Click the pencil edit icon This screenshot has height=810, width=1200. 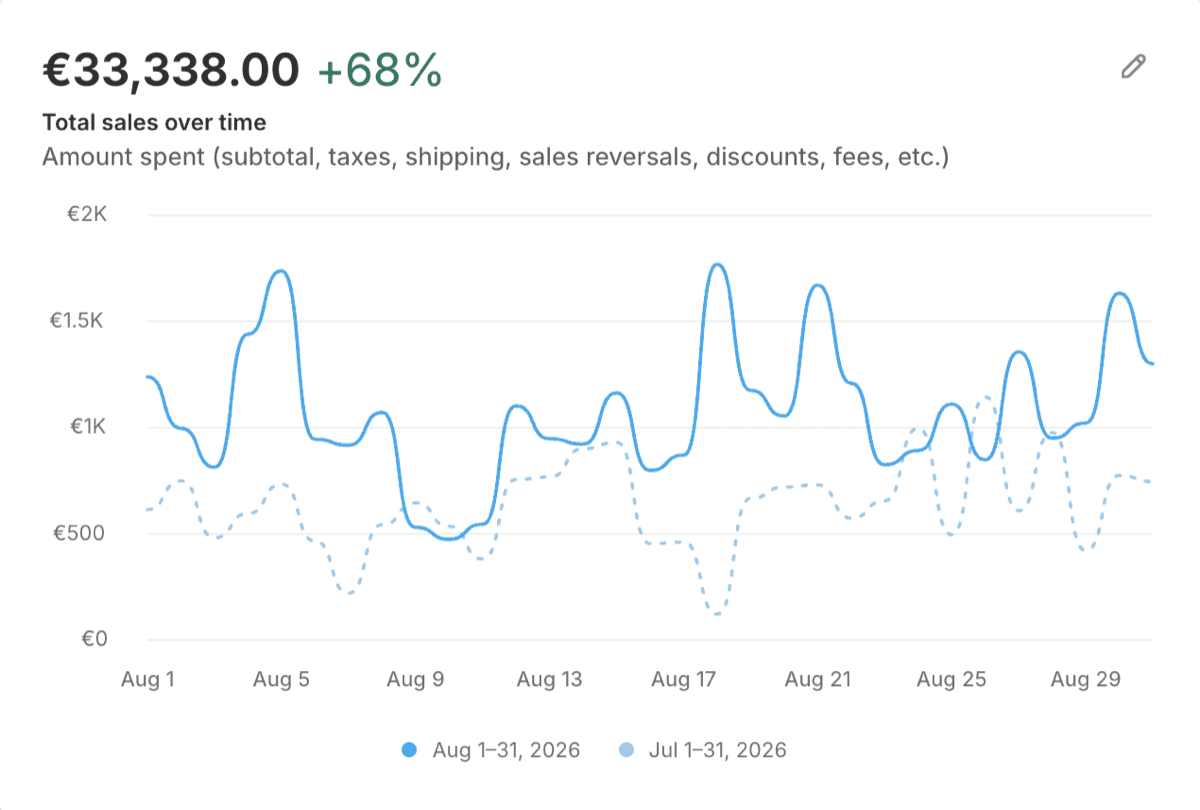(x=1133, y=67)
